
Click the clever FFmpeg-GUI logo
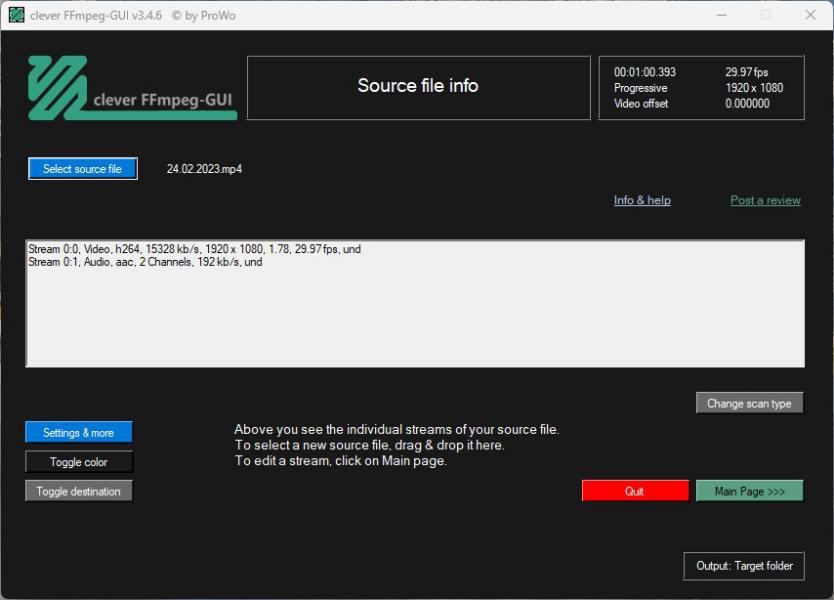(x=132, y=88)
